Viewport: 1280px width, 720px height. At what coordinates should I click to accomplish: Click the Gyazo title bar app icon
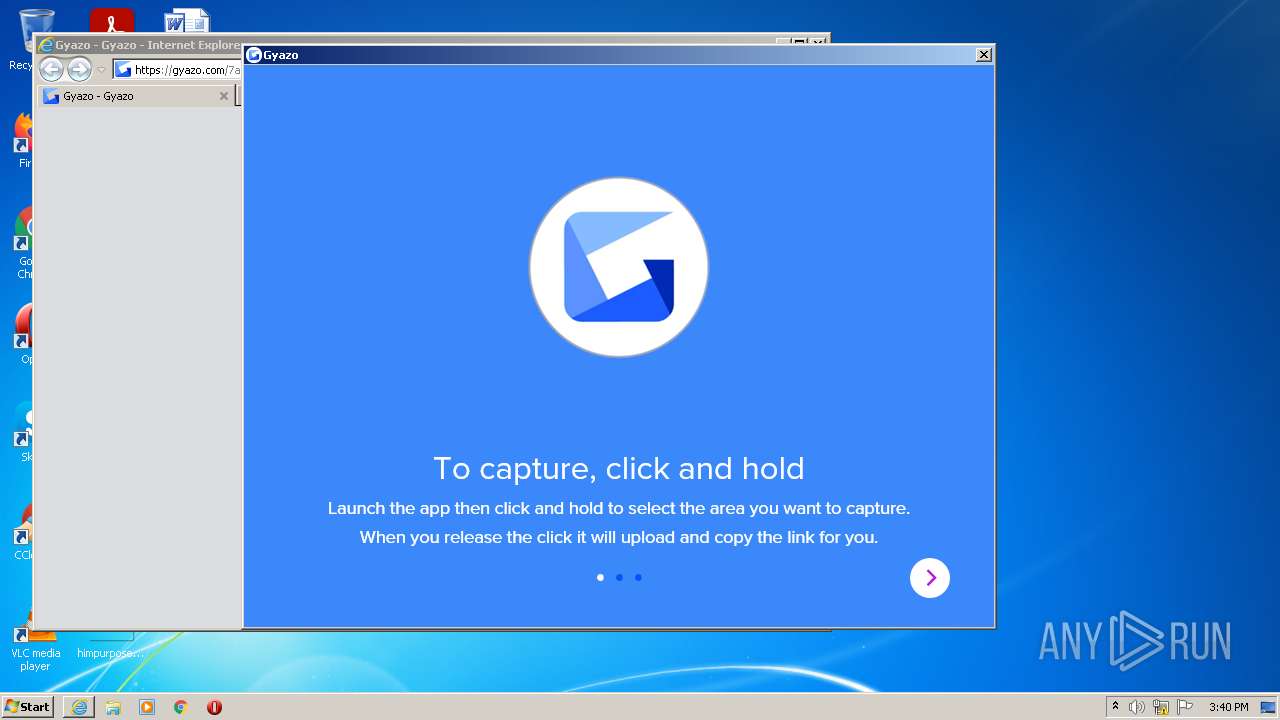click(x=254, y=55)
